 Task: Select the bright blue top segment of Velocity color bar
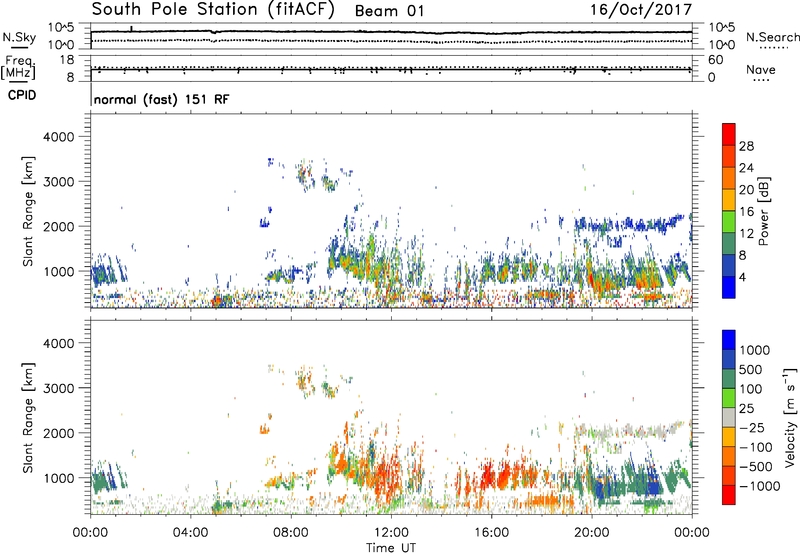pyautogui.click(x=729, y=340)
